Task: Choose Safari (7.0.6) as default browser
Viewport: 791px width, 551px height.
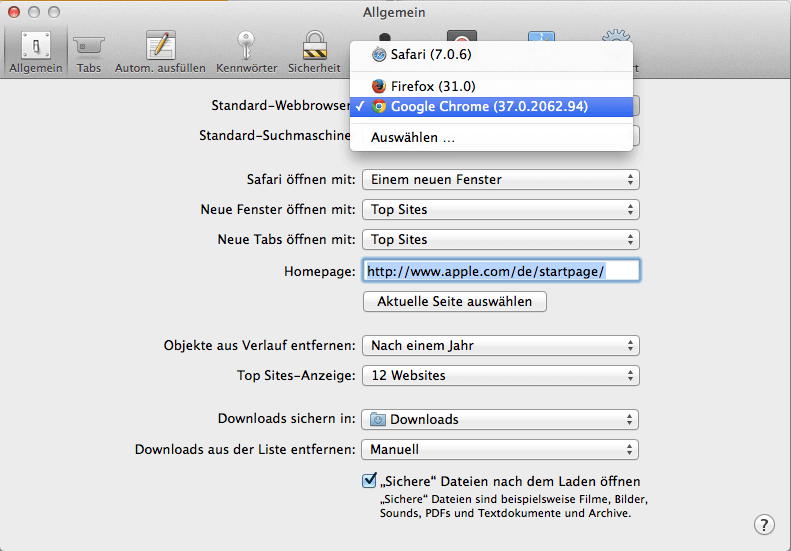Action: tap(491, 54)
